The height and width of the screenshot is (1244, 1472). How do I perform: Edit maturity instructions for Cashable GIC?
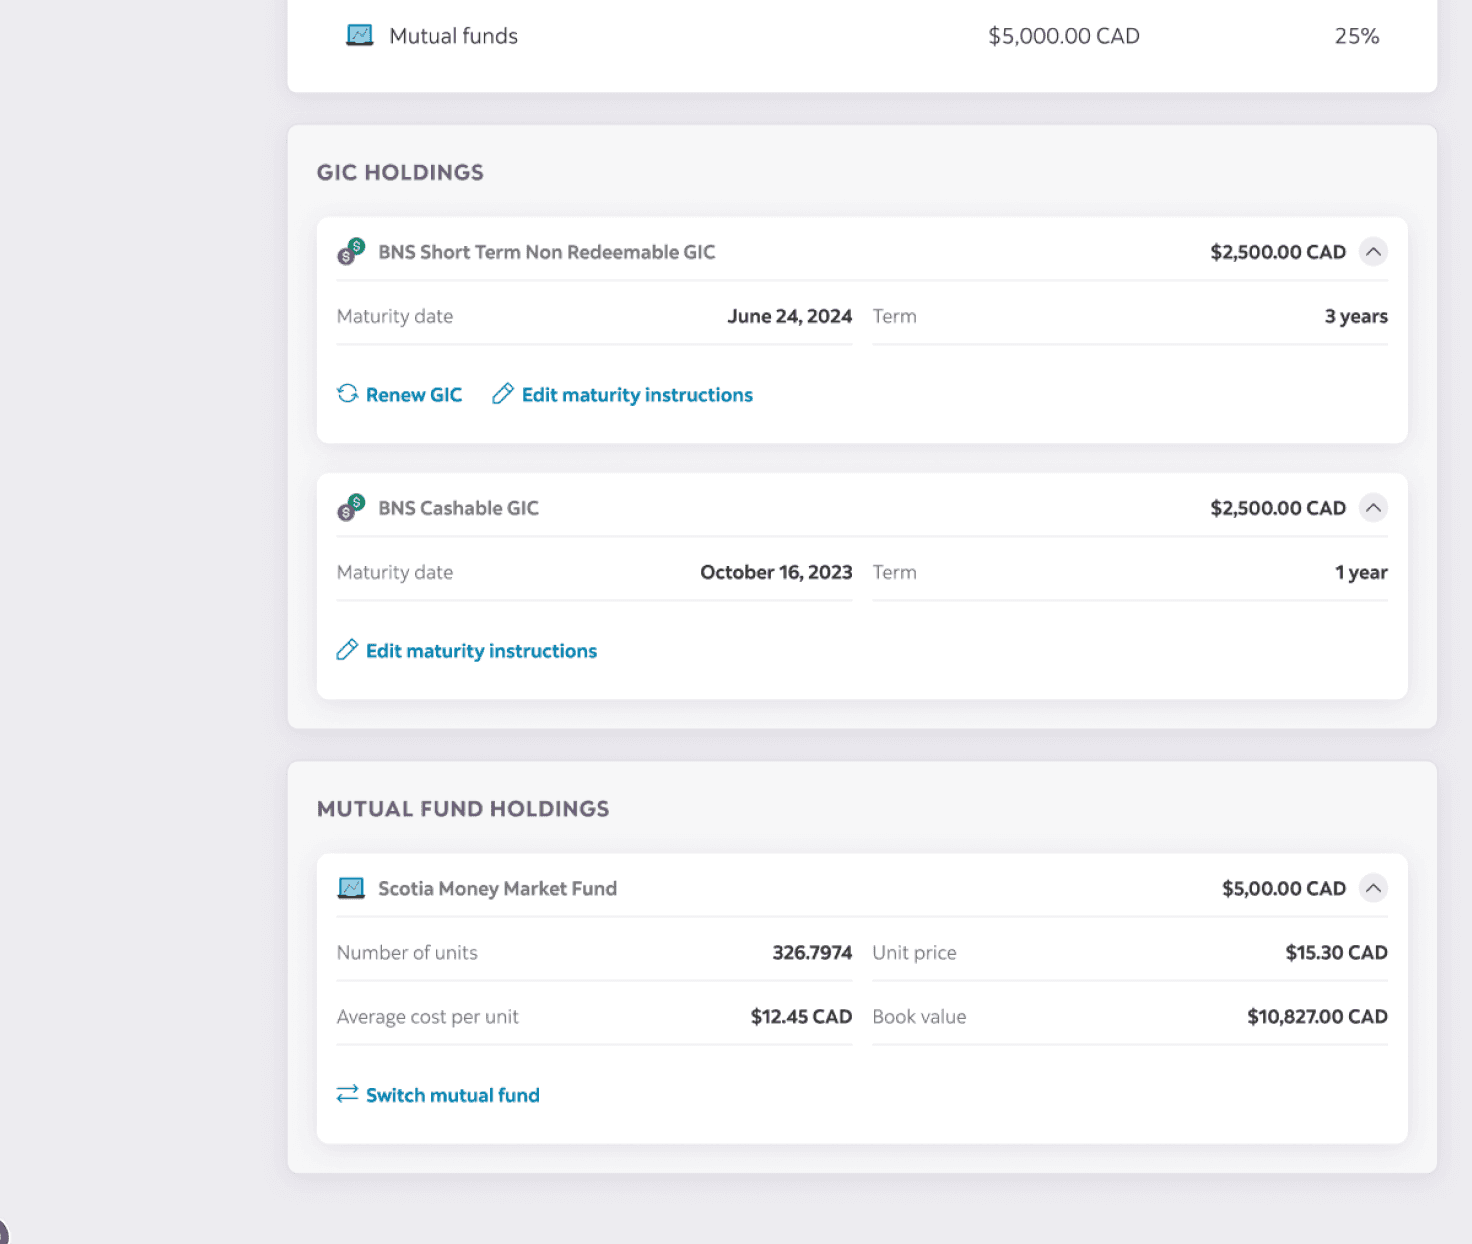pyautogui.click(x=481, y=651)
